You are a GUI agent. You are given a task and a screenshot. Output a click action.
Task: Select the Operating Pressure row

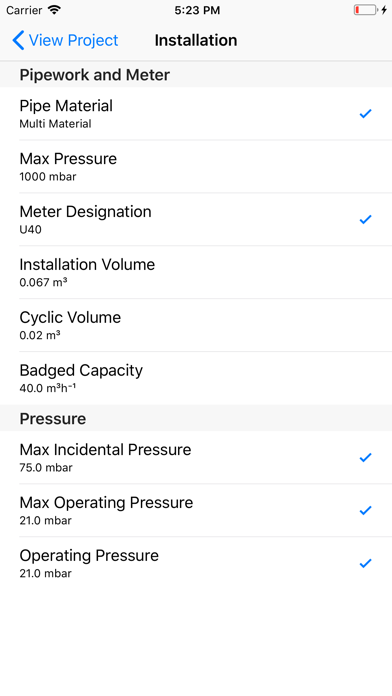(x=196, y=563)
